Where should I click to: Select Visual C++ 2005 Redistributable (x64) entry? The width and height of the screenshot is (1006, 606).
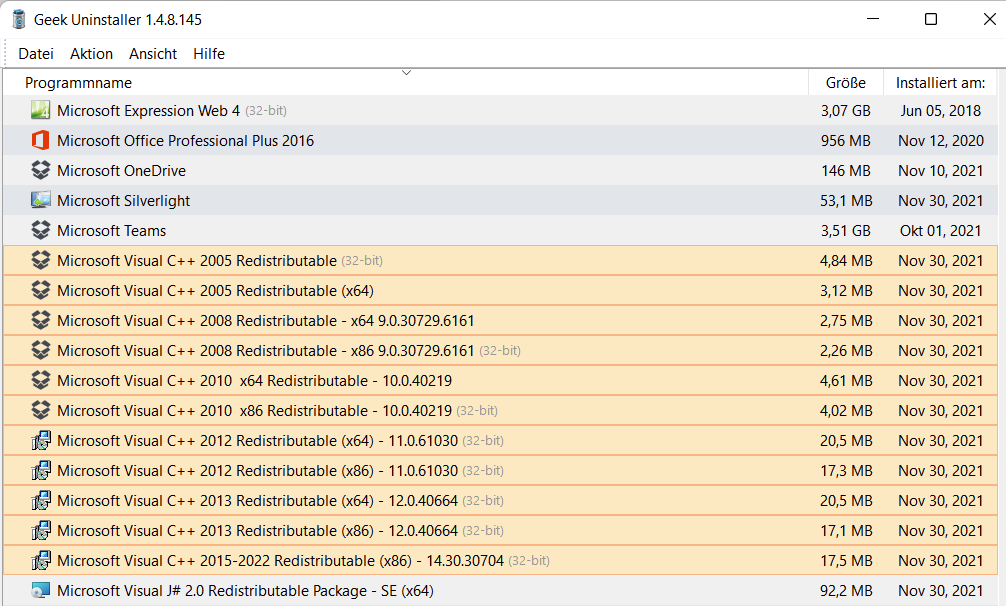pos(500,290)
